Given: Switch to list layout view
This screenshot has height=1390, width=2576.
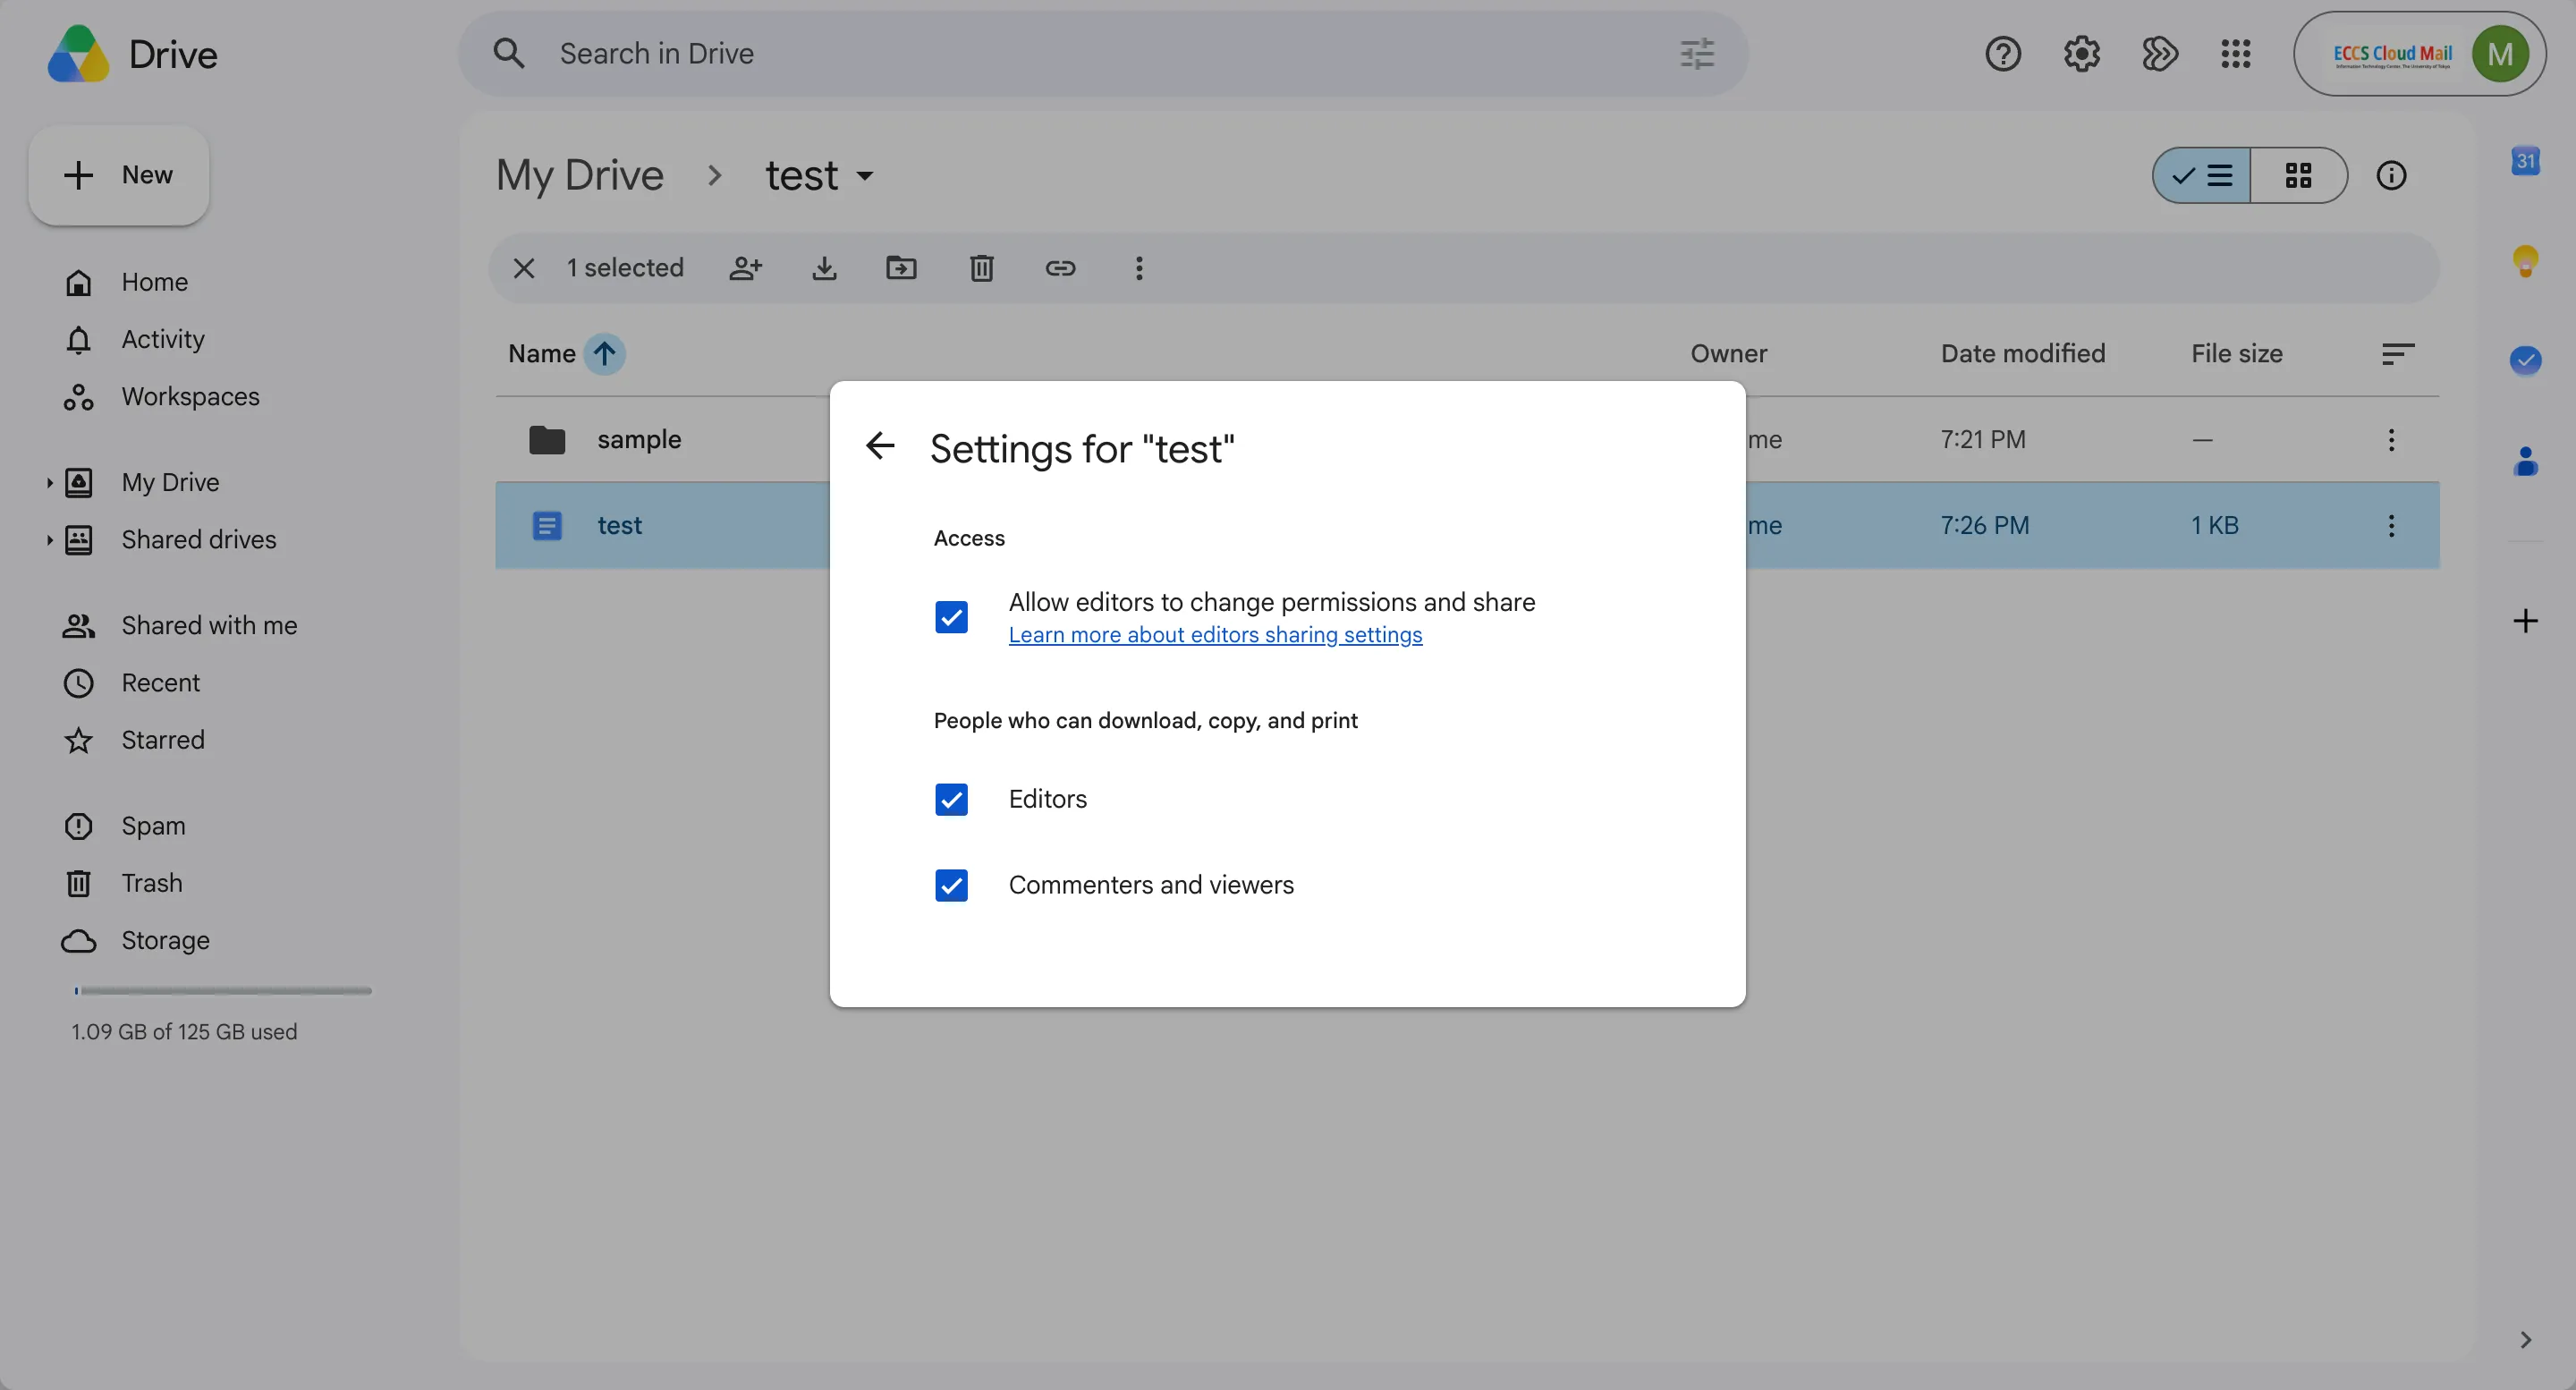Looking at the screenshot, I should tap(2201, 175).
